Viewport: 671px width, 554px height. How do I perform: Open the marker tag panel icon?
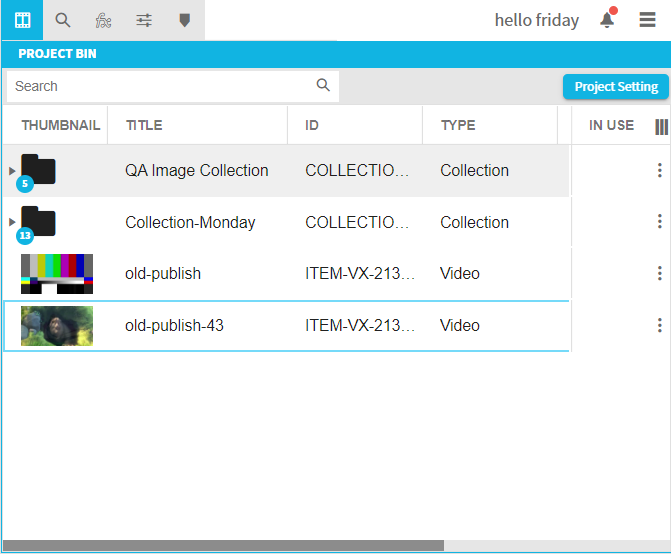(x=184, y=20)
